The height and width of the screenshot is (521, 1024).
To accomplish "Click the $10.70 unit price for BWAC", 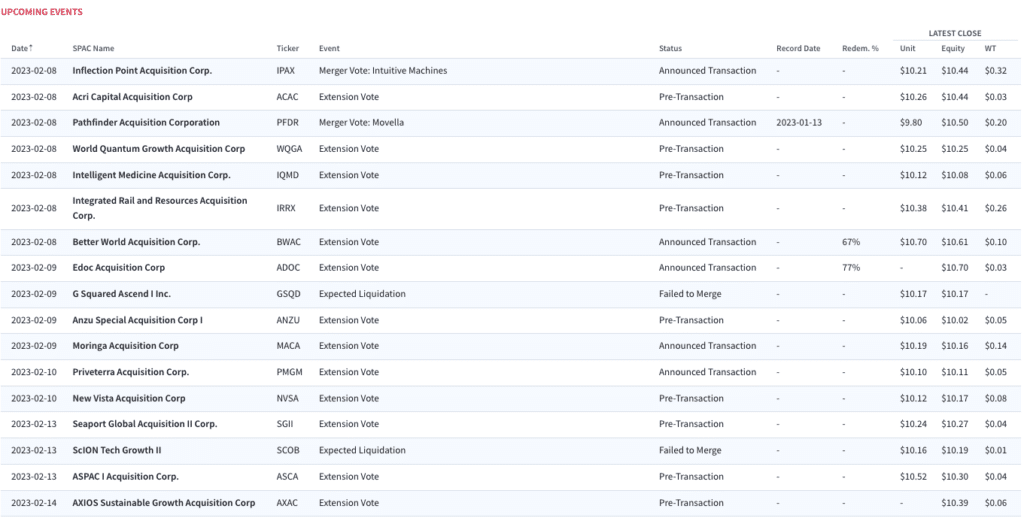I will [913, 242].
